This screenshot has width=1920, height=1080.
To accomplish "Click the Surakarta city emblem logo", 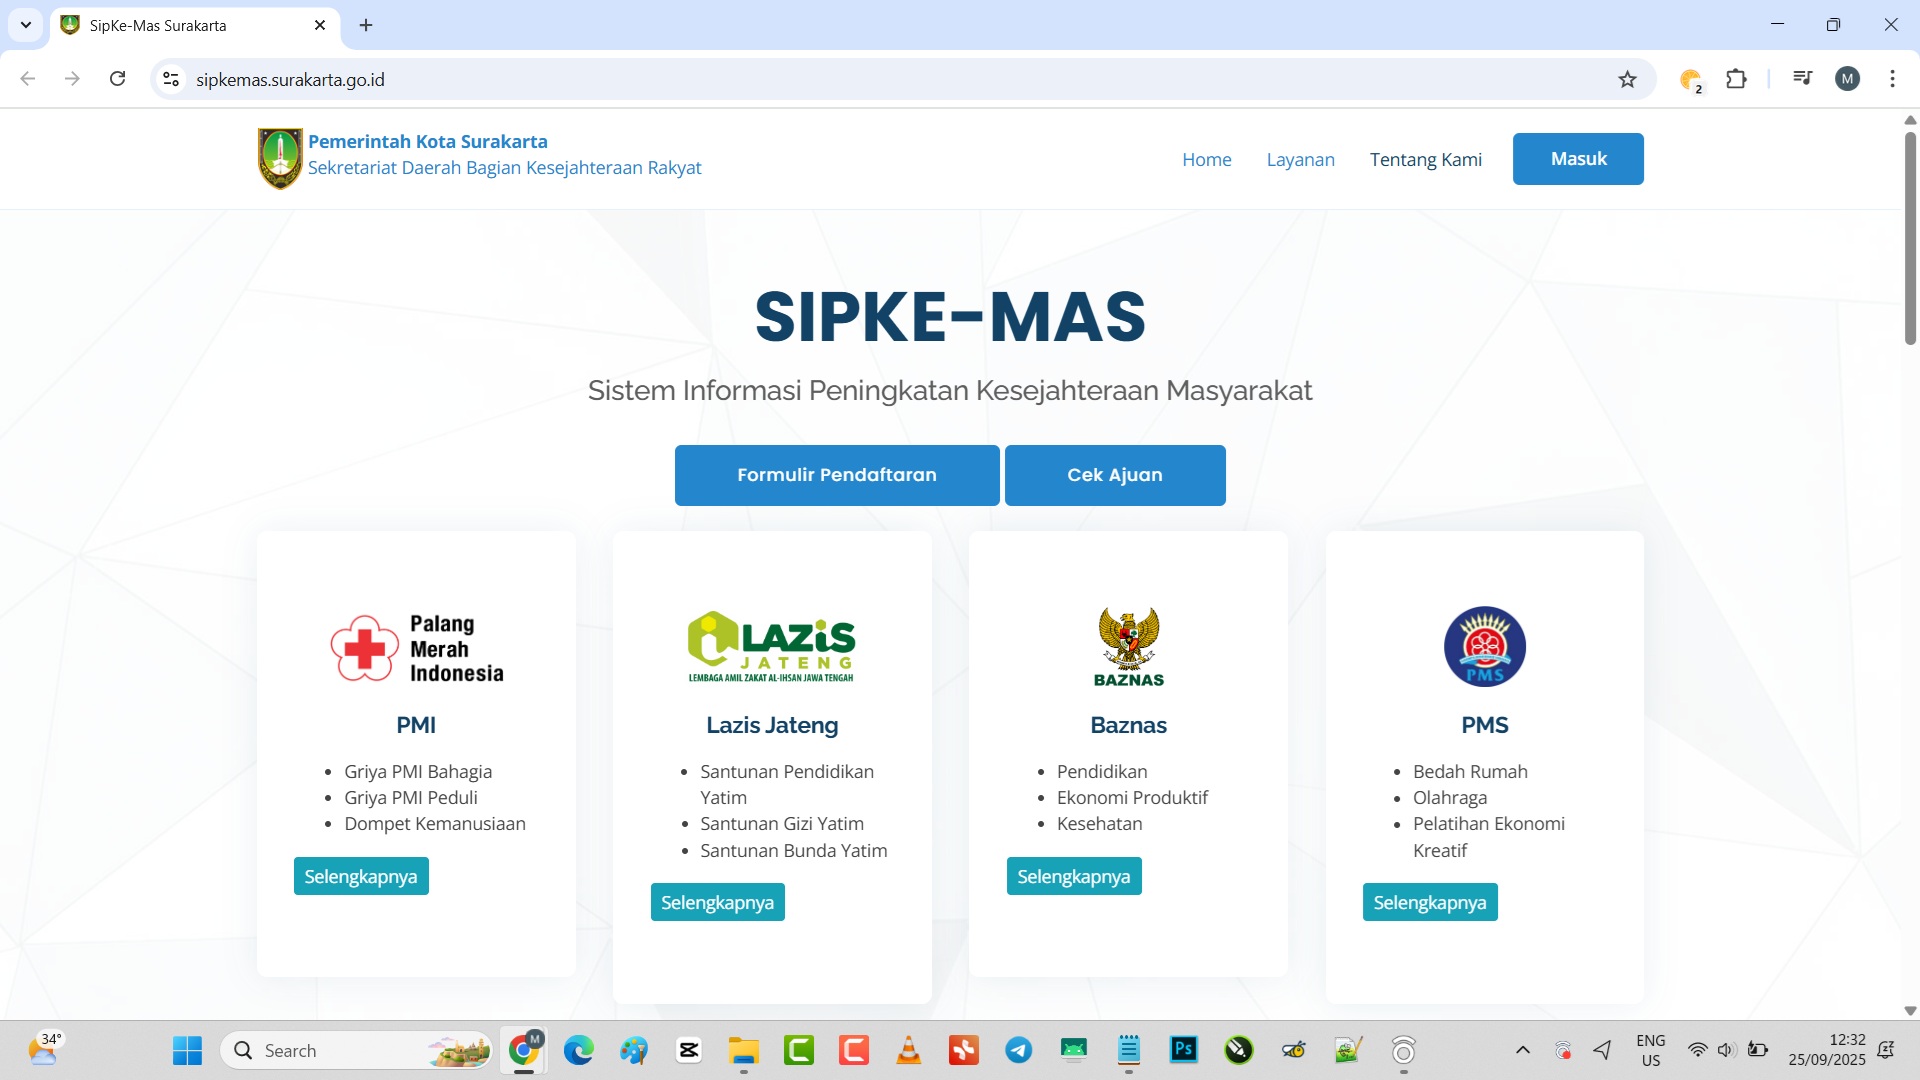I will (280, 158).
